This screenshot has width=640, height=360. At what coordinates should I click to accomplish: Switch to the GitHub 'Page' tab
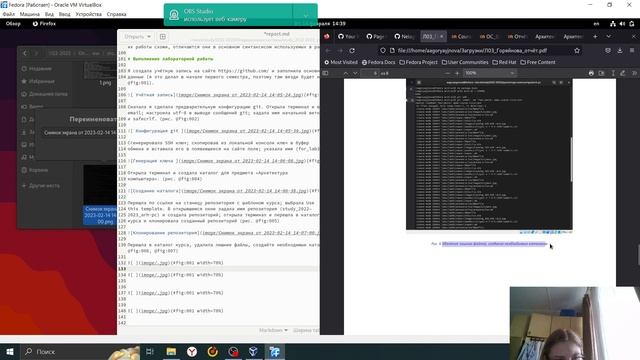point(375,36)
